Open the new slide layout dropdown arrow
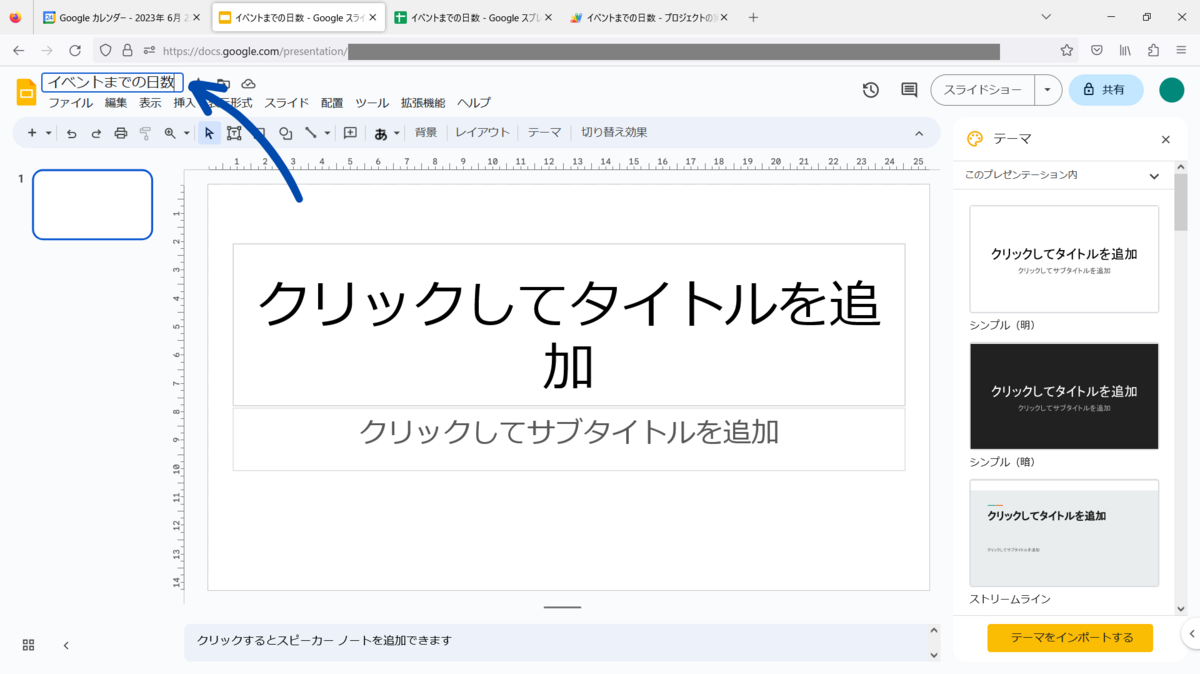The height and width of the screenshot is (674, 1200). pos(48,133)
